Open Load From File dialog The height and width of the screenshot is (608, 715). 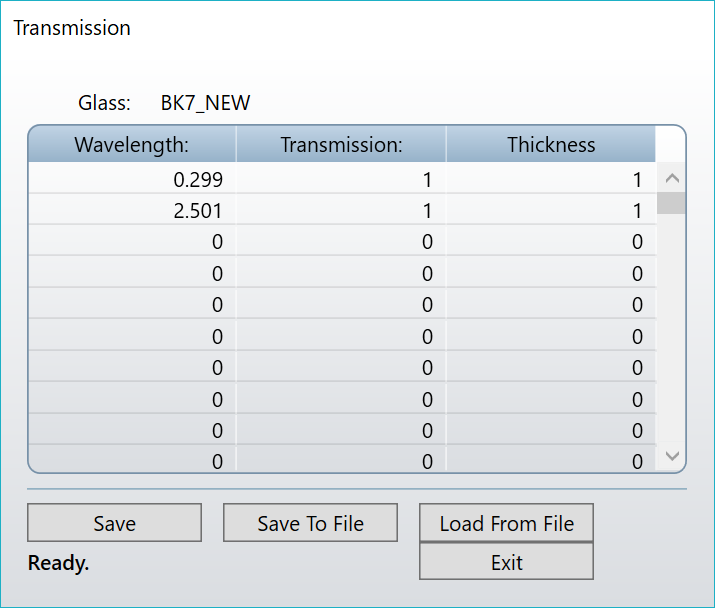coord(507,523)
